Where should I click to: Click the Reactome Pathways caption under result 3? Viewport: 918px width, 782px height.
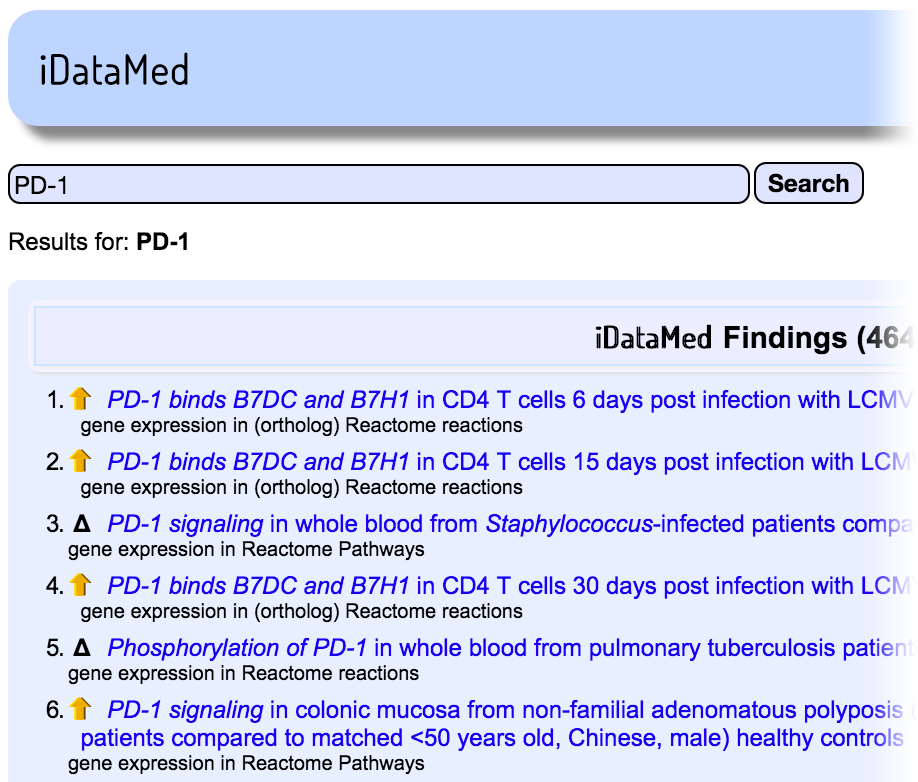coord(246,549)
